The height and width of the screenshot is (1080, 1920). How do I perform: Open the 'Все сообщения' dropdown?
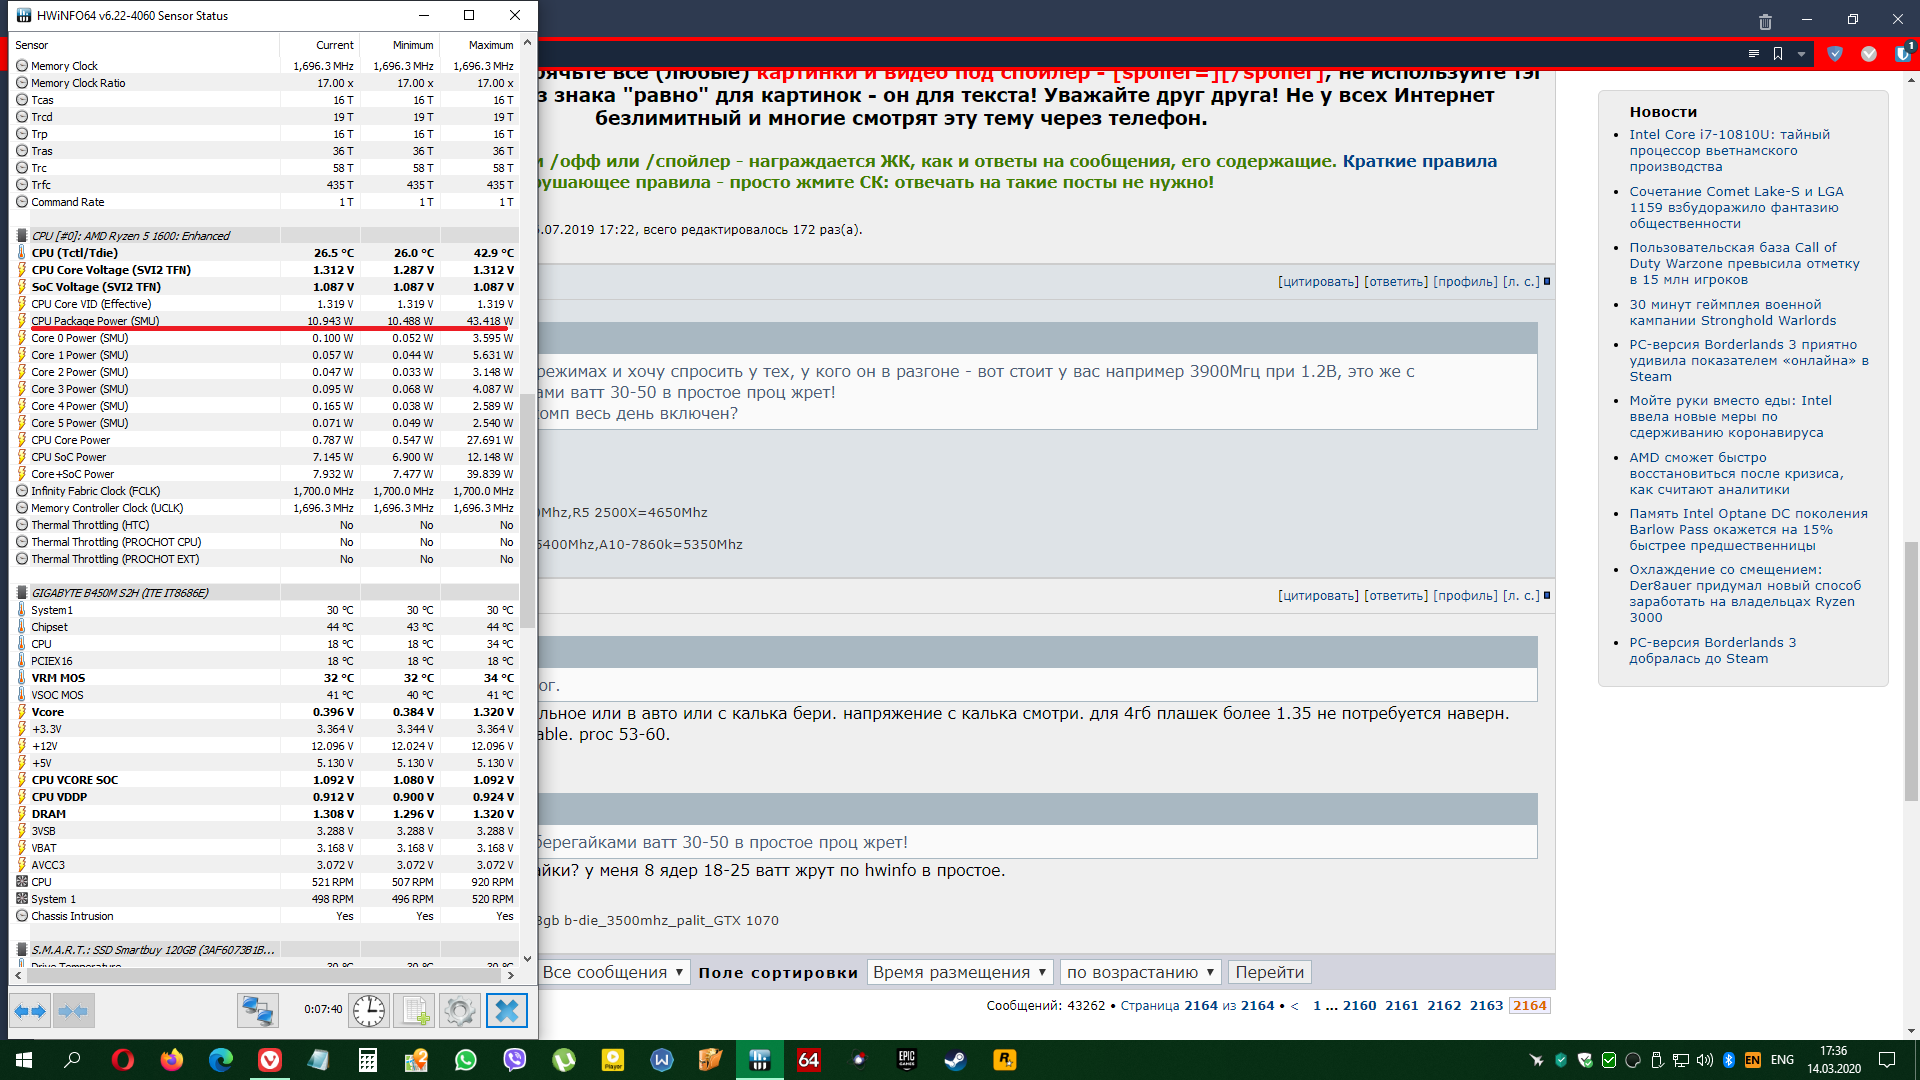[x=613, y=972]
